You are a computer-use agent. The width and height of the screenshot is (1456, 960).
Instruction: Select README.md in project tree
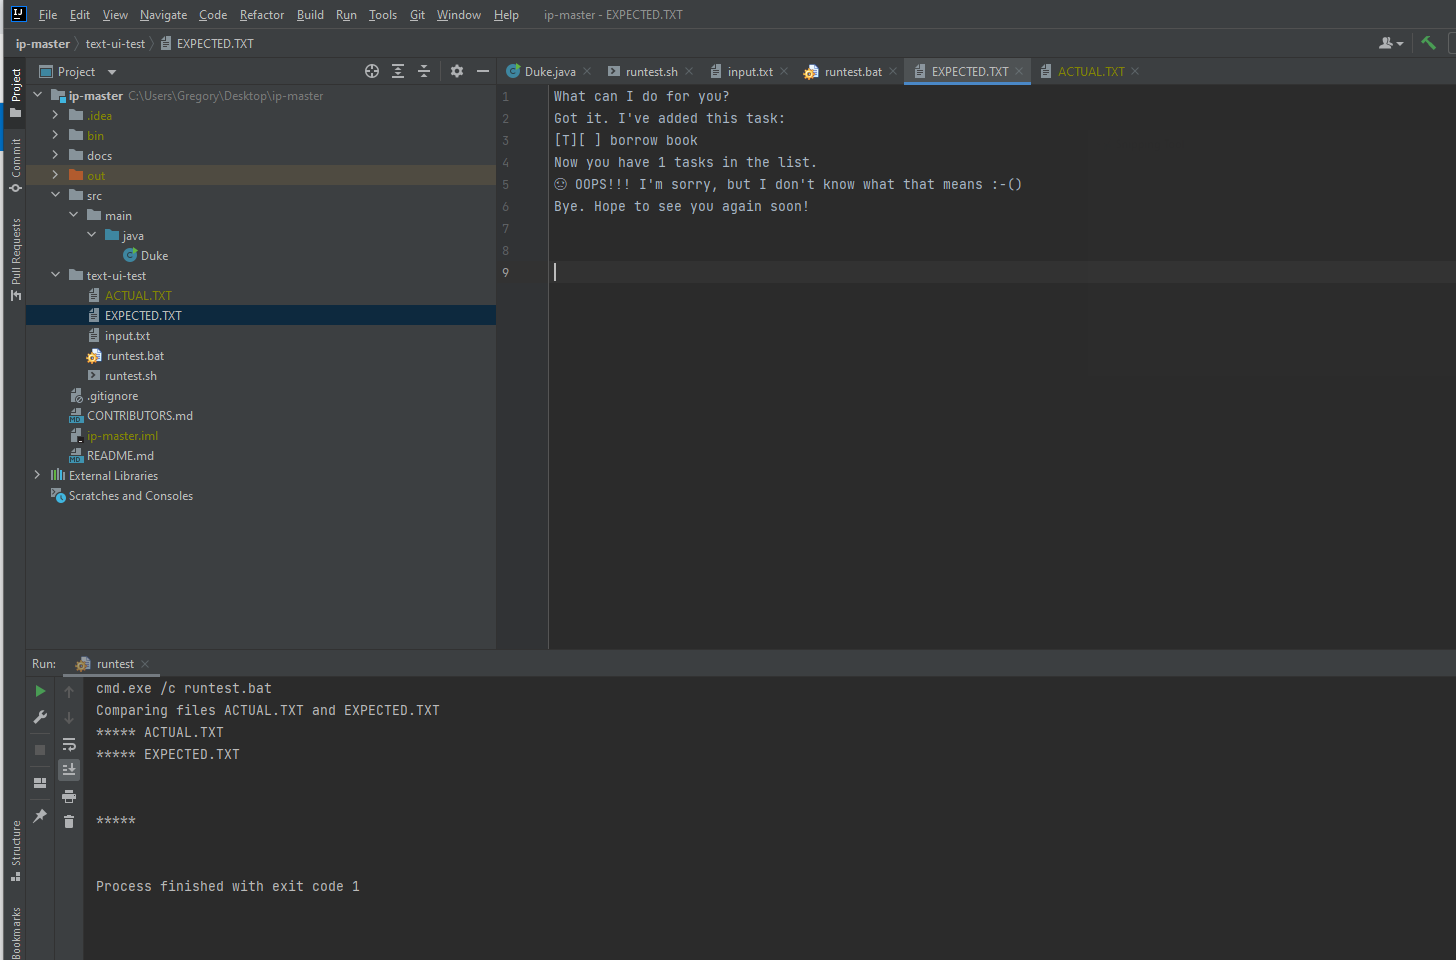click(120, 455)
